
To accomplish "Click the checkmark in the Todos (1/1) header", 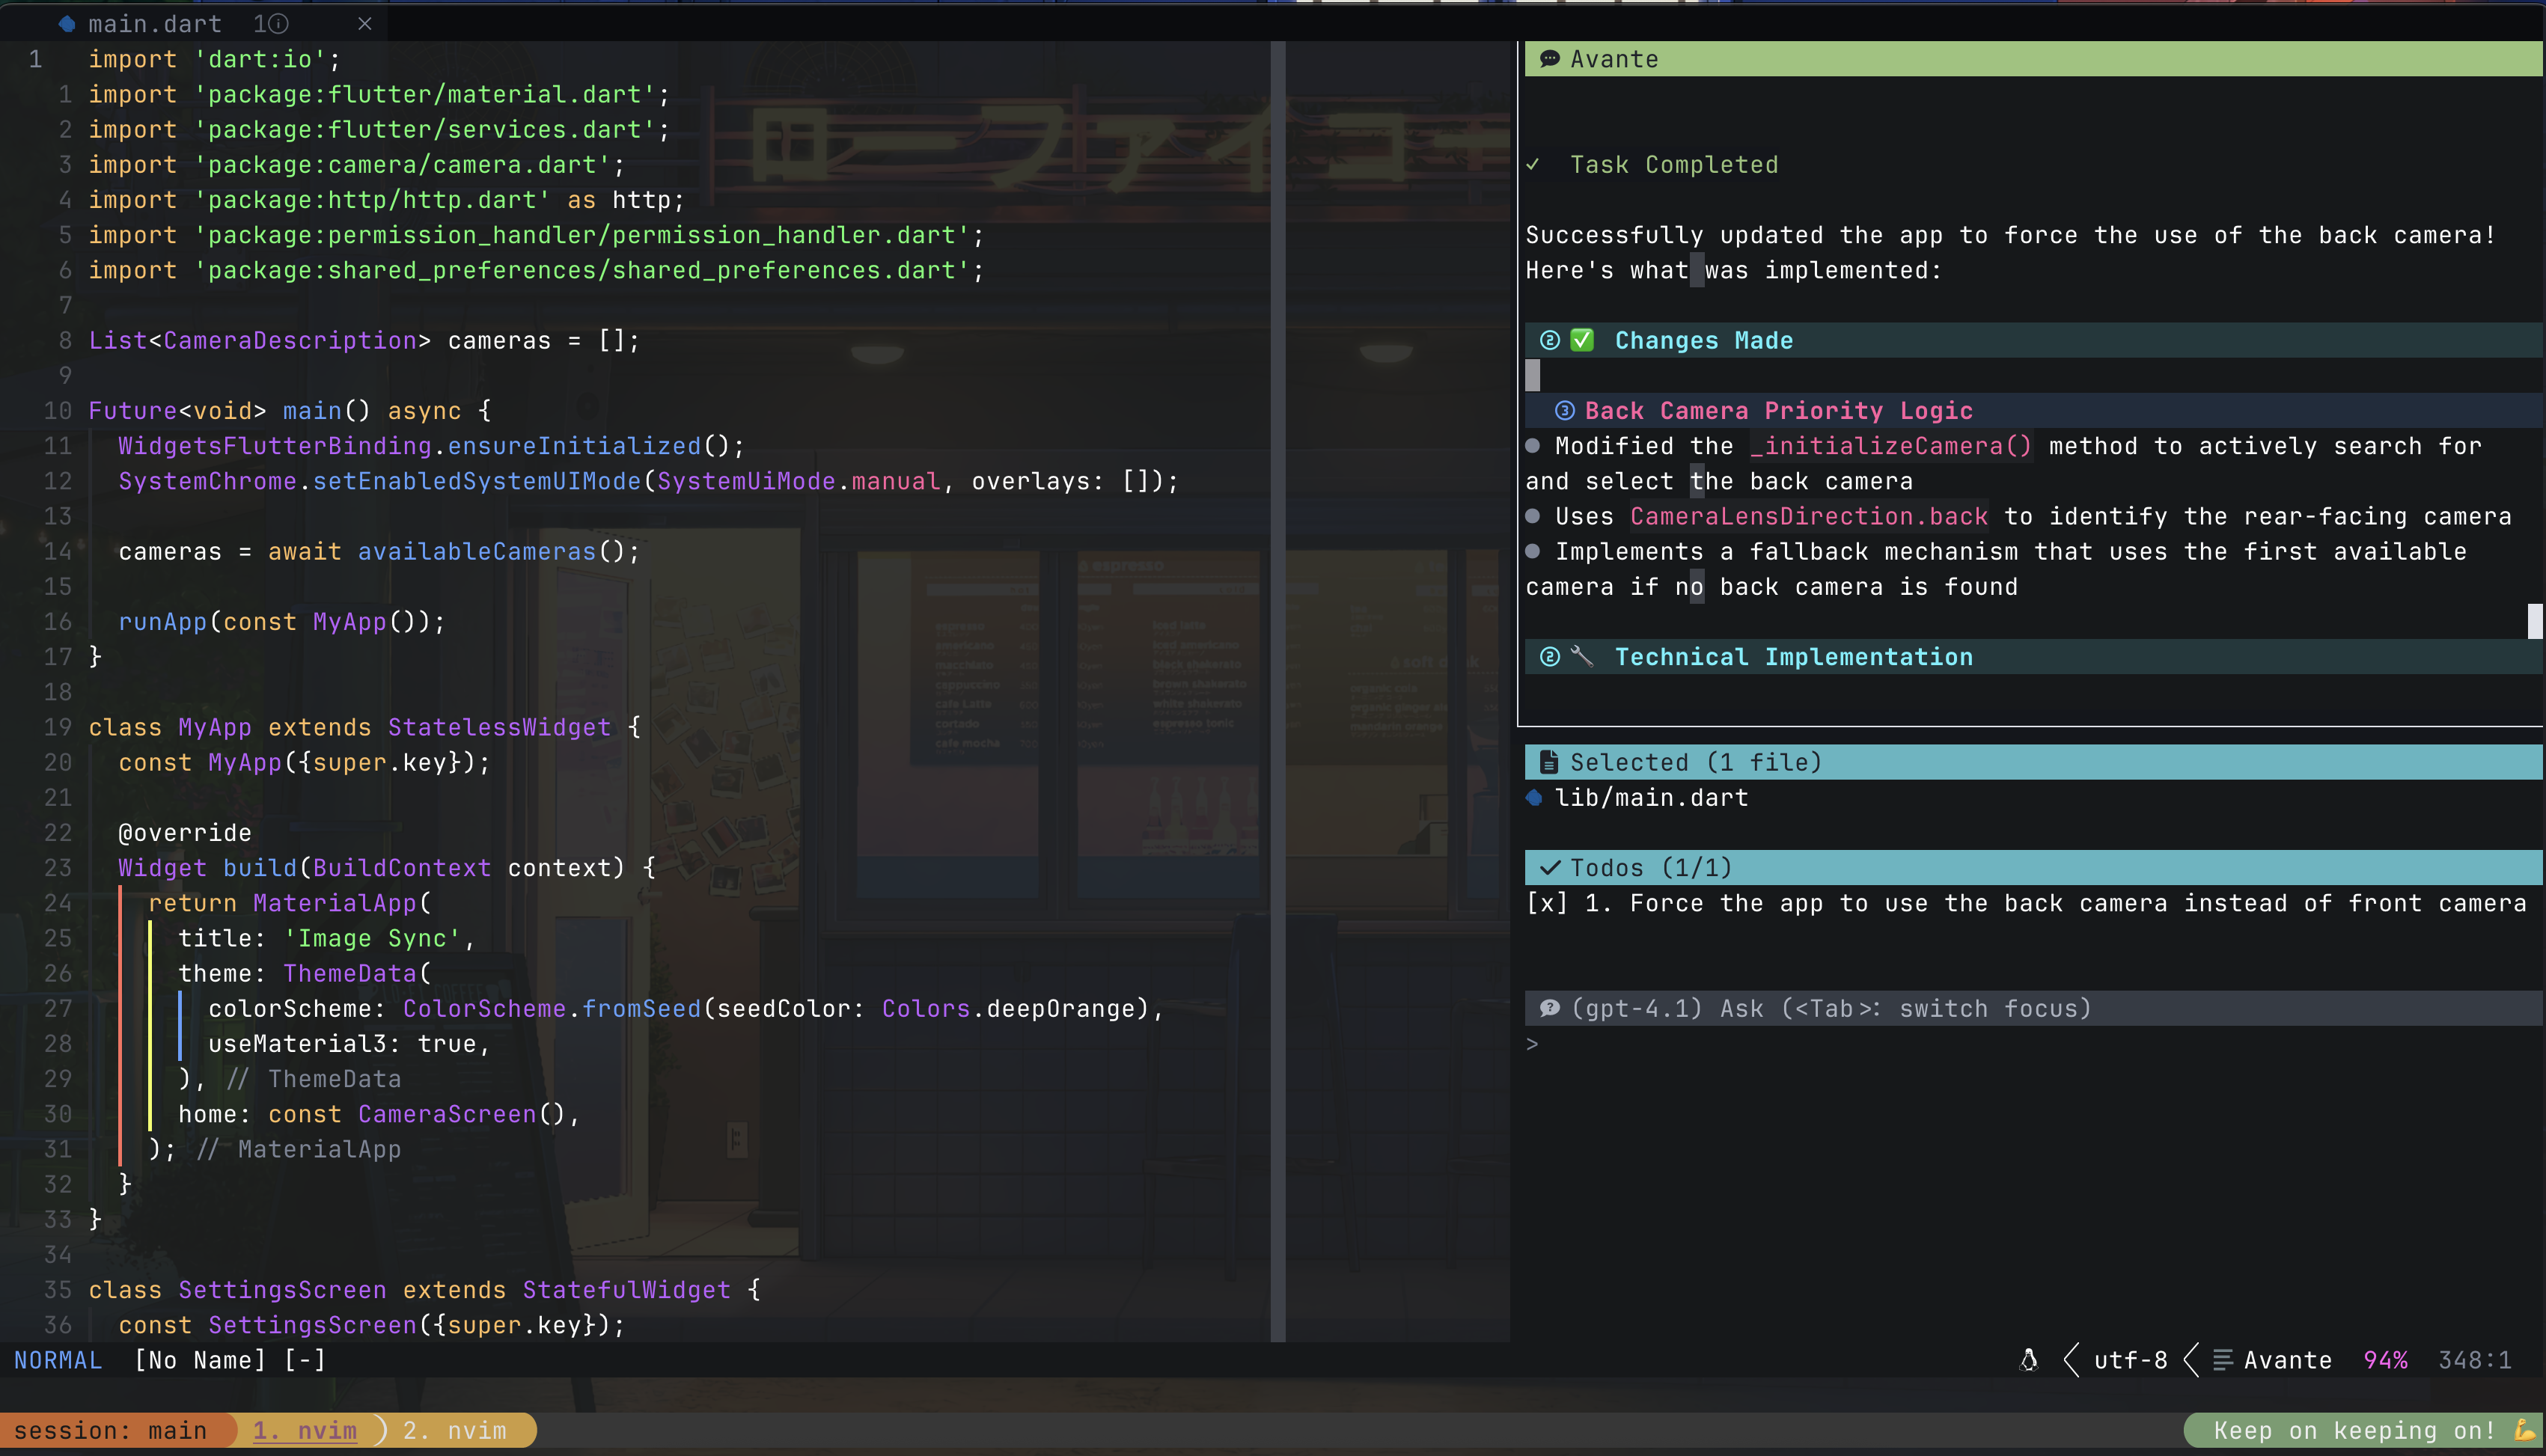I will [1549, 867].
